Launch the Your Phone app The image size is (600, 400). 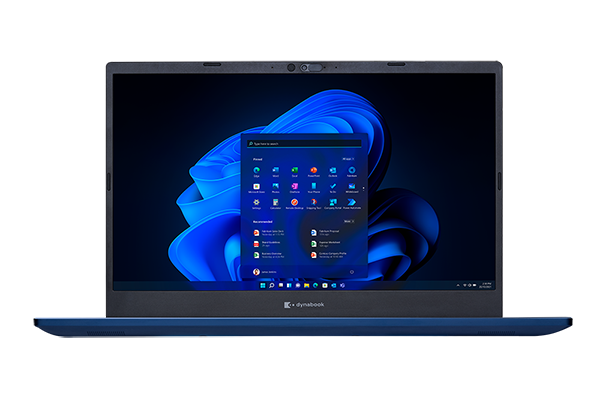pyautogui.click(x=314, y=188)
